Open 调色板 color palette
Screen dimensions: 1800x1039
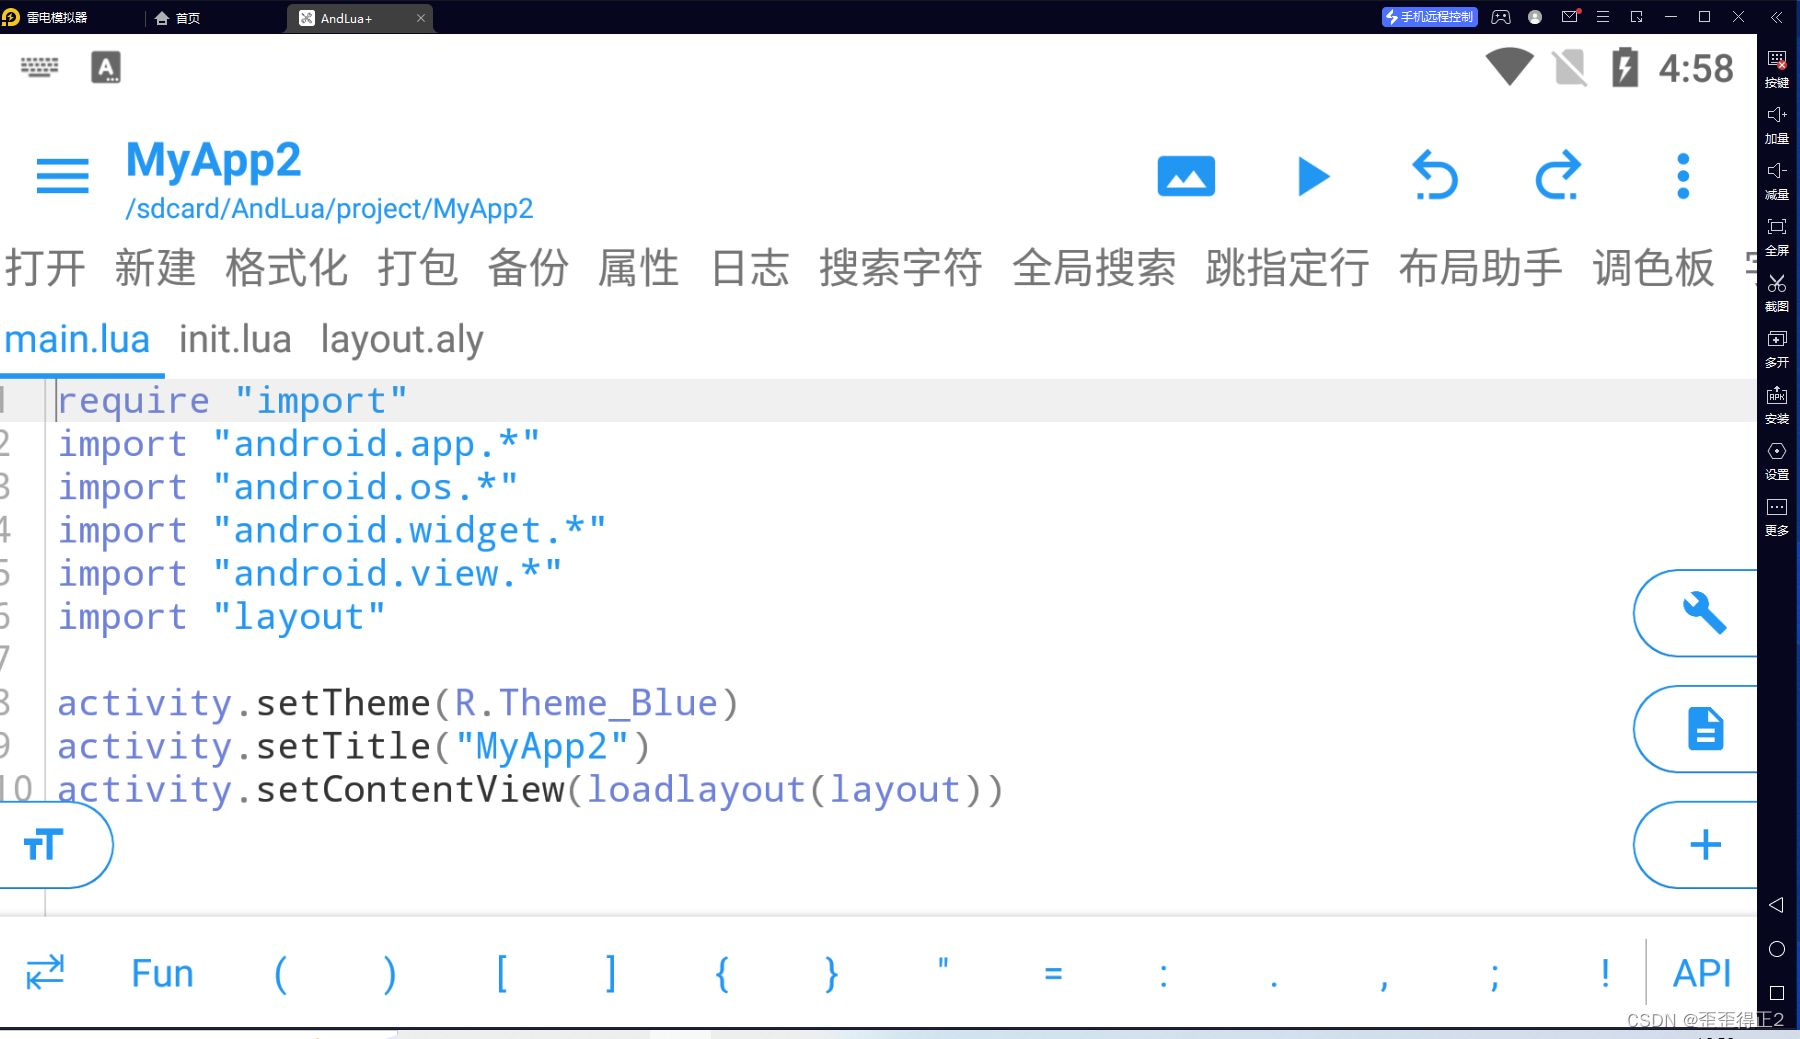pos(1654,268)
